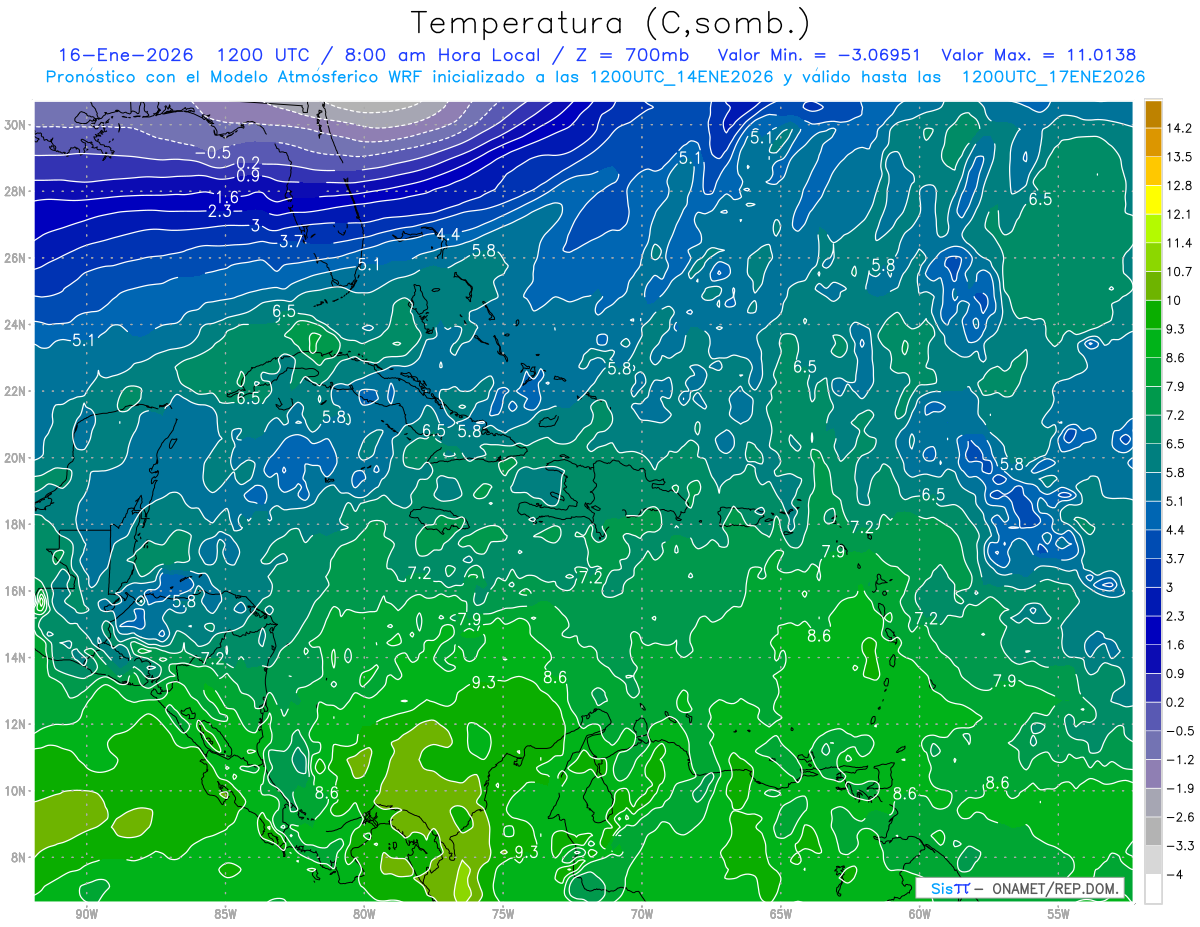This screenshot has height=927, width=1200.
Task: Click the '10N' latitude axis label
Action: click(x=14, y=791)
